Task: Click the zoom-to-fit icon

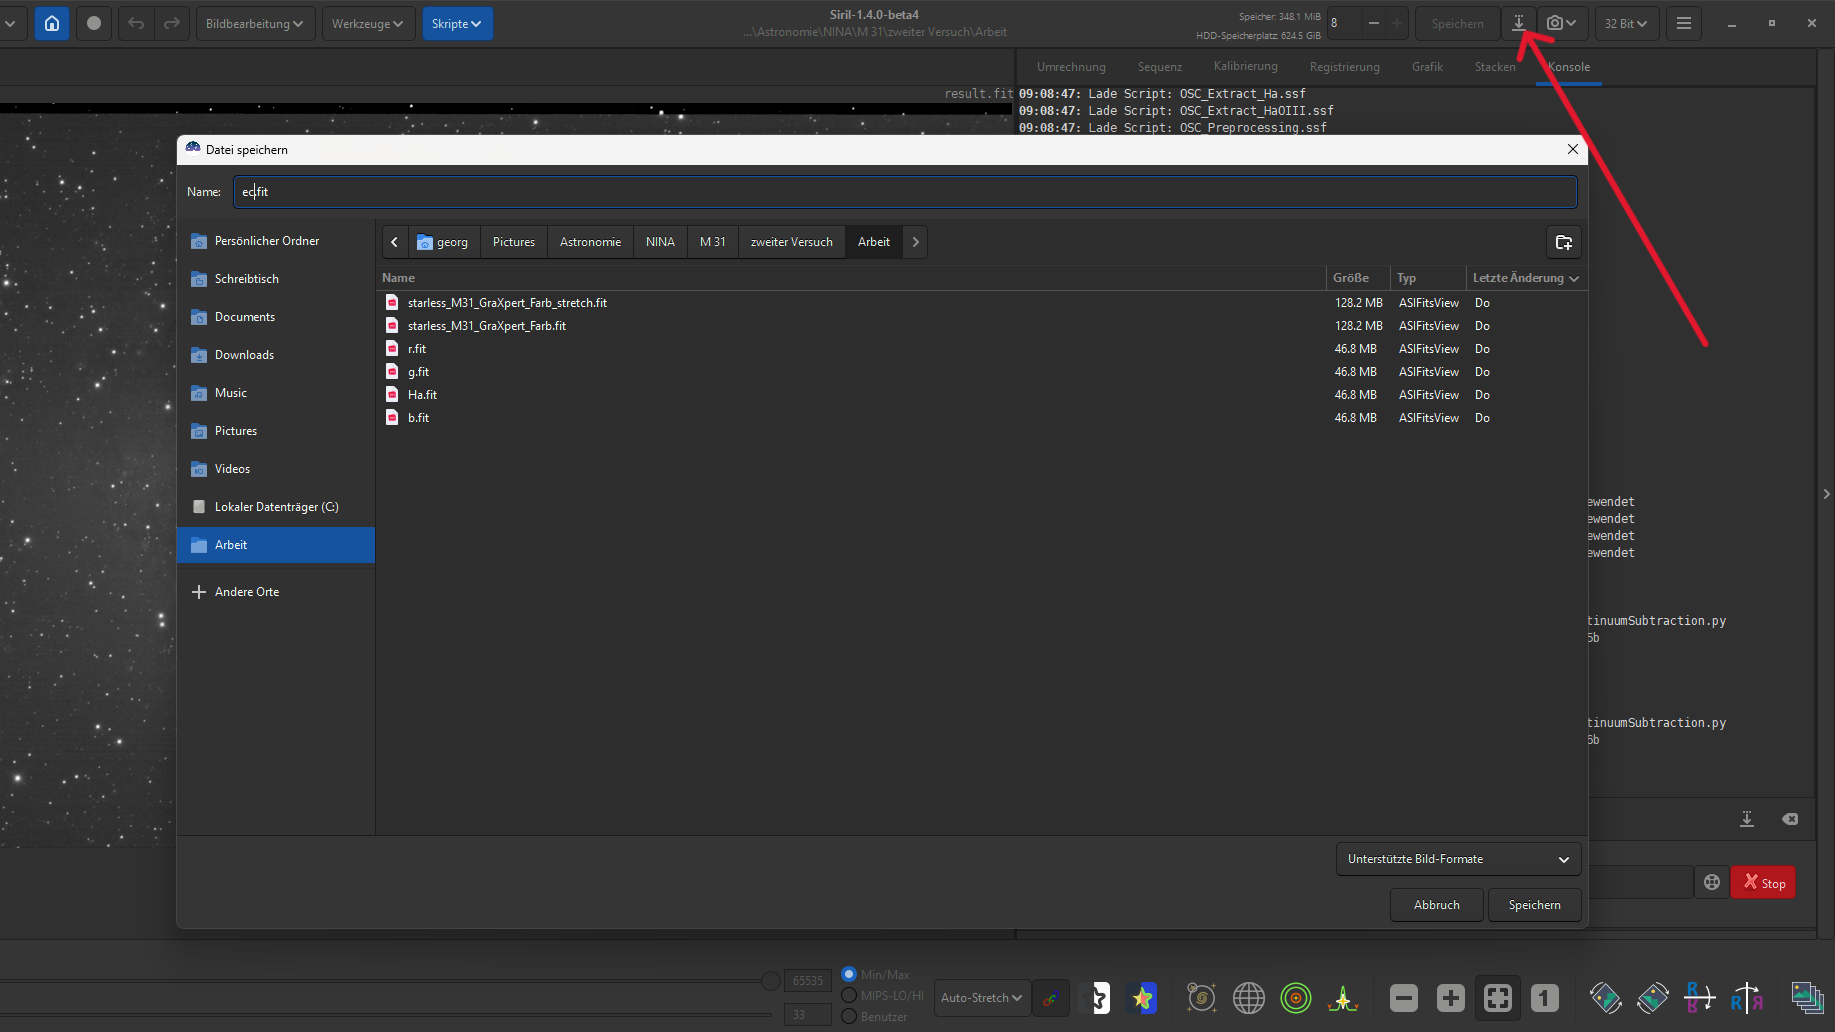Action: (x=1497, y=998)
